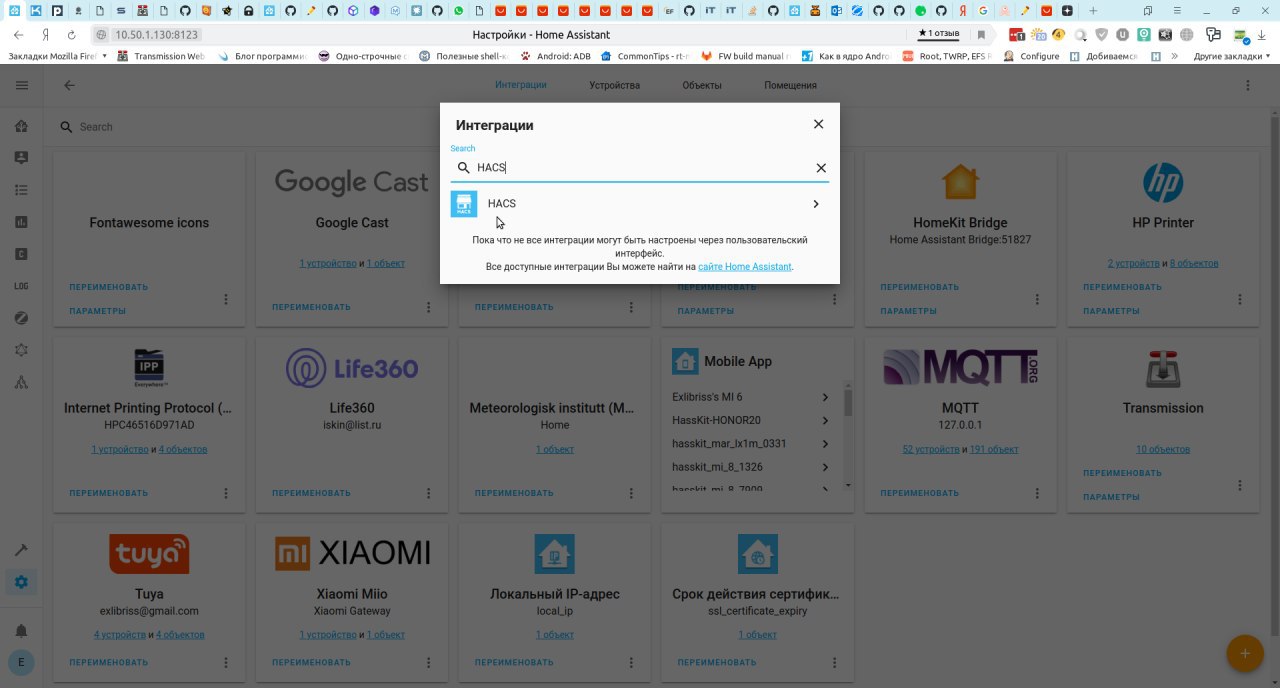Open the Settings gear sidebar icon
1280x688 pixels.
tap(22, 582)
